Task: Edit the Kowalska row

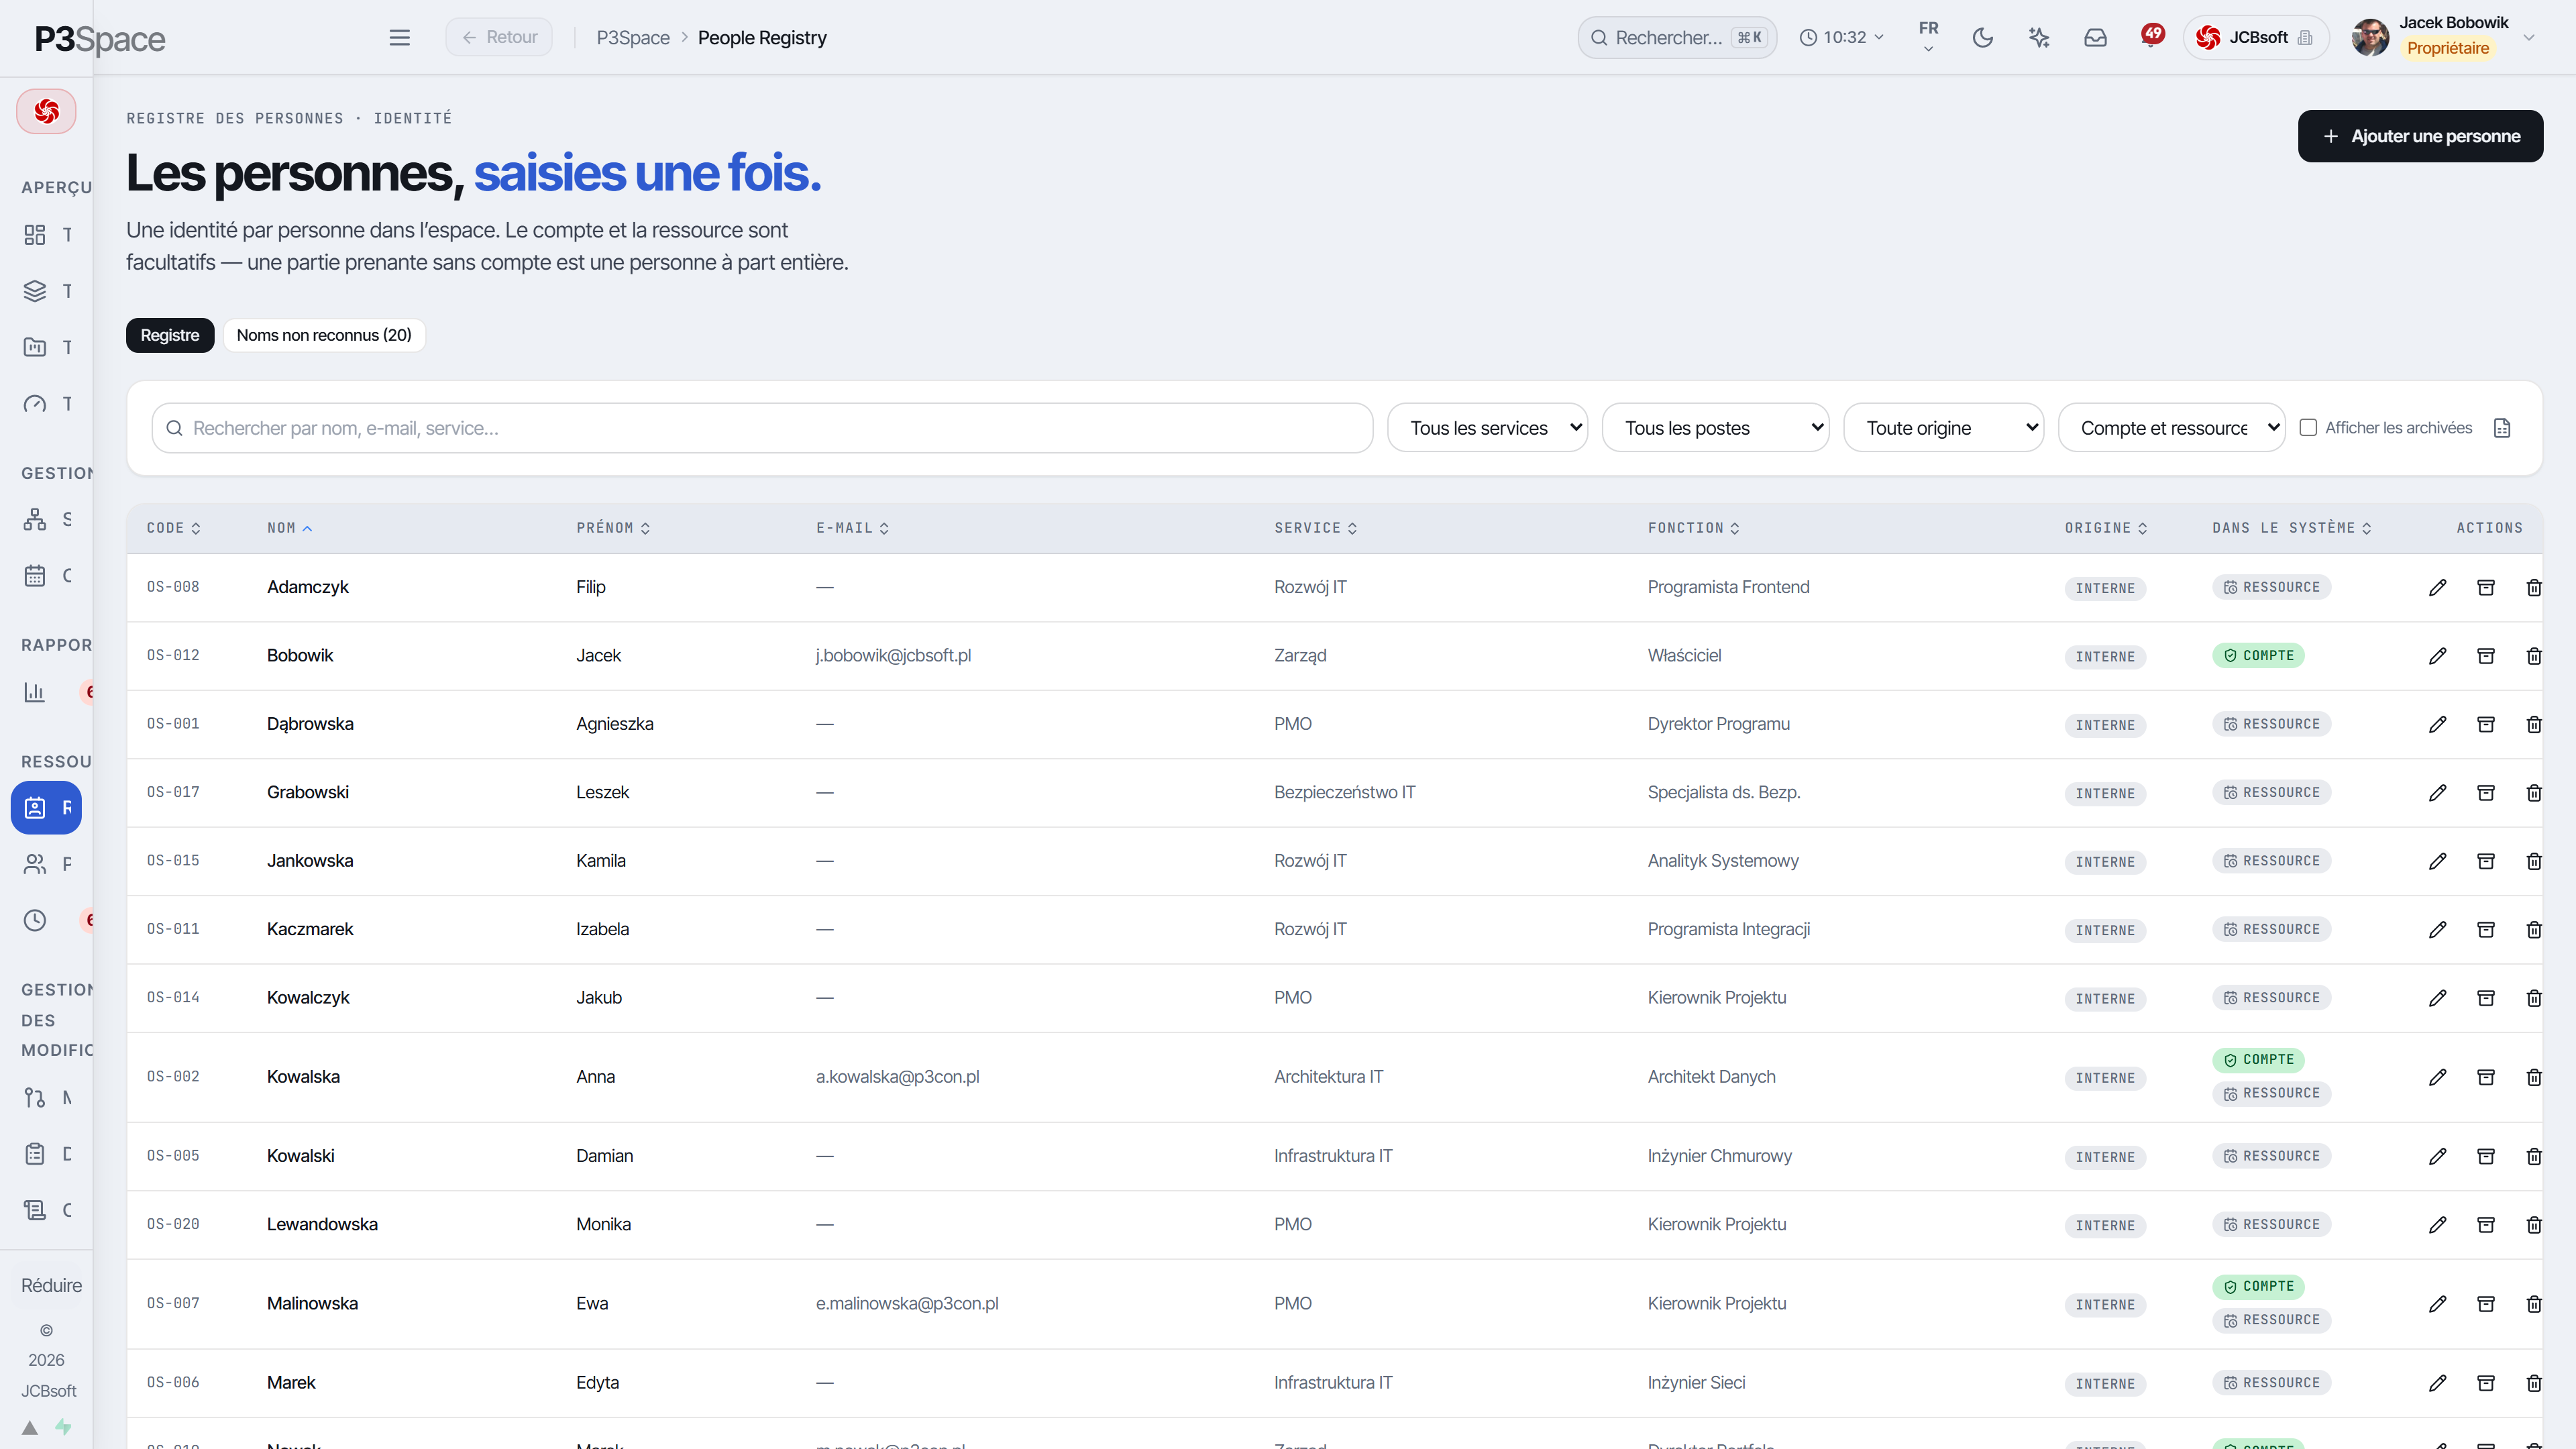Action: (2437, 1077)
